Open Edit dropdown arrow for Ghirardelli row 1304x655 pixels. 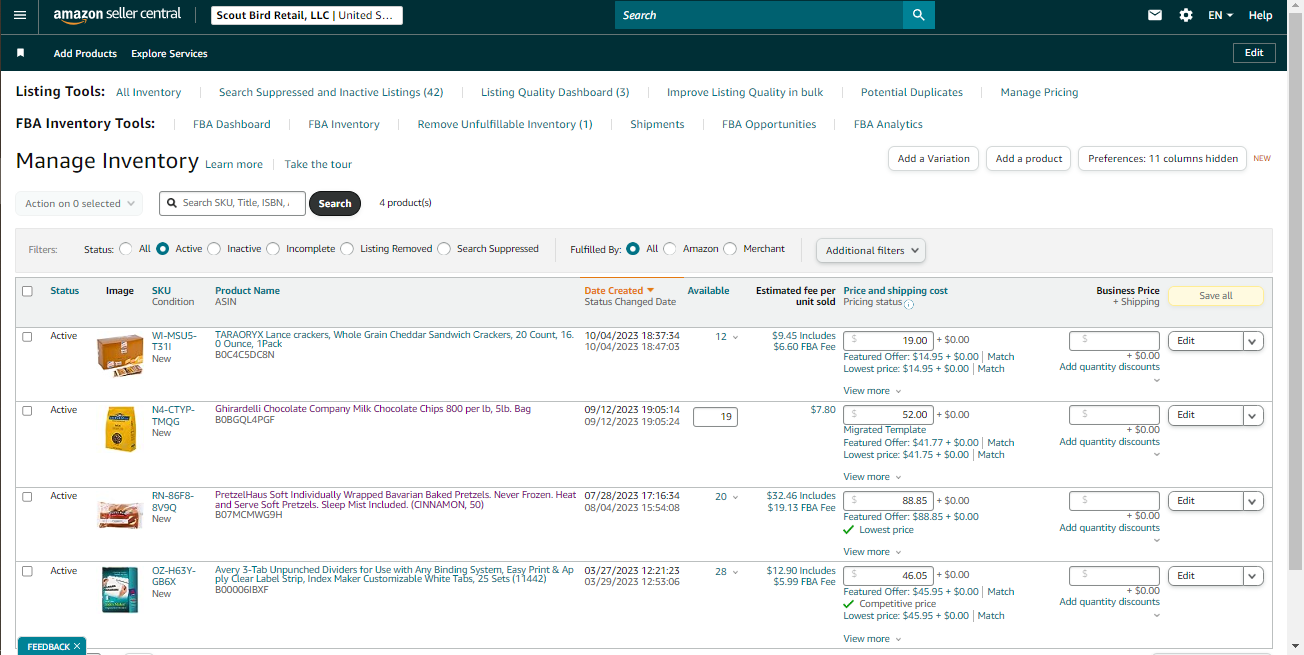[1254, 415]
